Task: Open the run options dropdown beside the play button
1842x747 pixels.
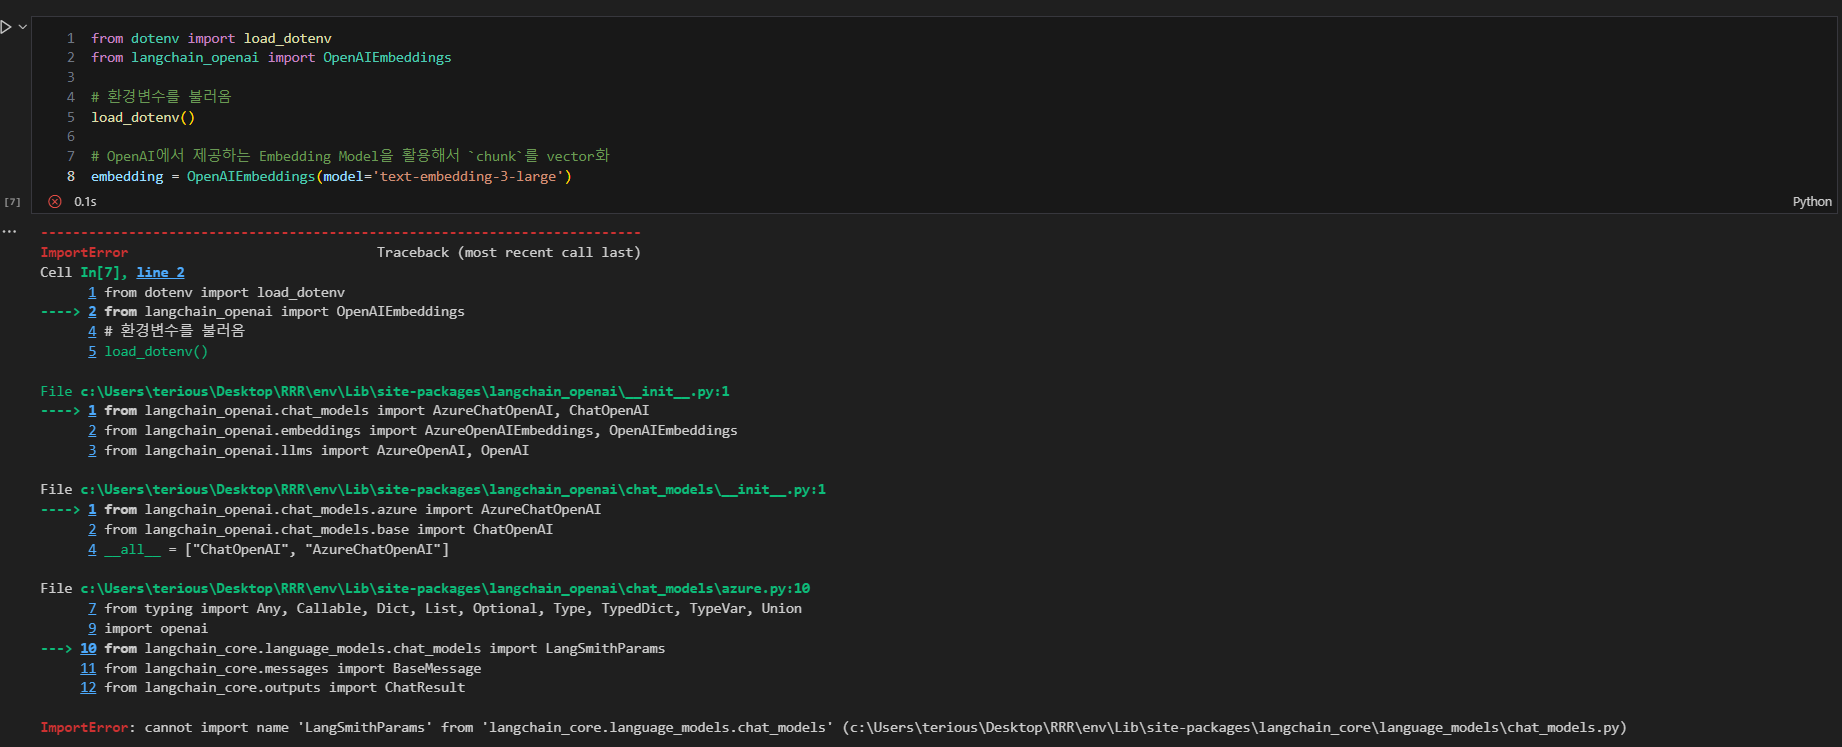Action: [x=23, y=27]
